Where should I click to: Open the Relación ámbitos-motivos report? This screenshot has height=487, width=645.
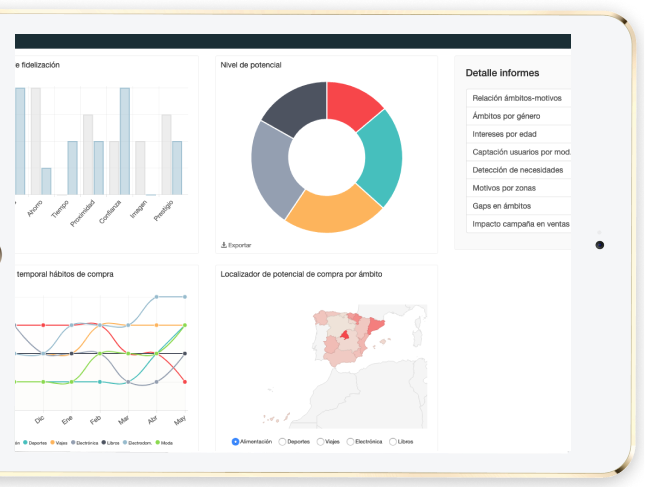coord(517,98)
